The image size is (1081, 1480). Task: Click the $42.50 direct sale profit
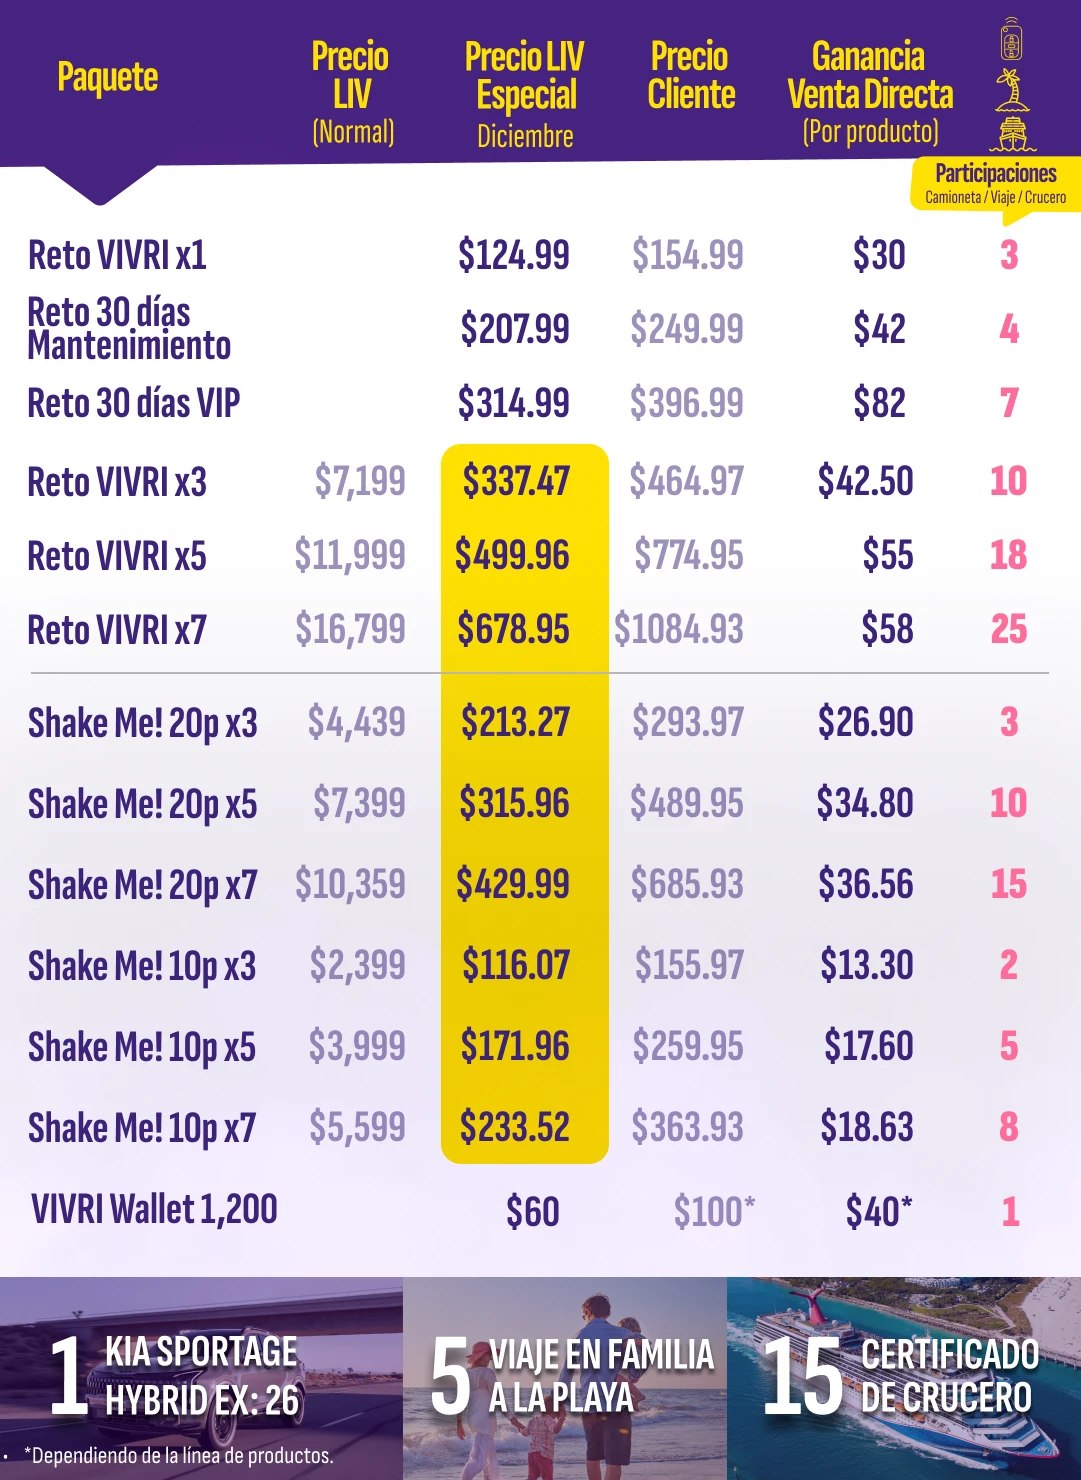pyautogui.click(x=865, y=481)
